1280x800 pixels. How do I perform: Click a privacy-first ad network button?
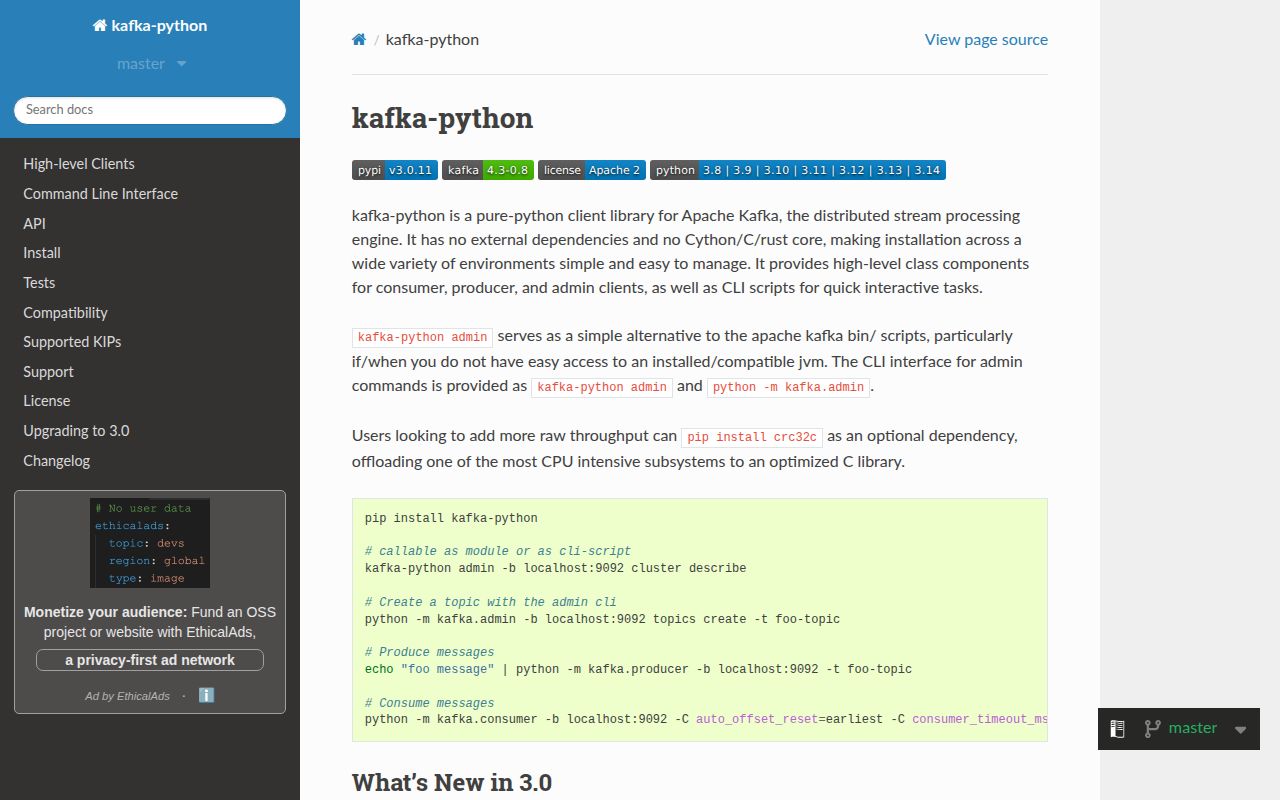[x=150, y=660]
